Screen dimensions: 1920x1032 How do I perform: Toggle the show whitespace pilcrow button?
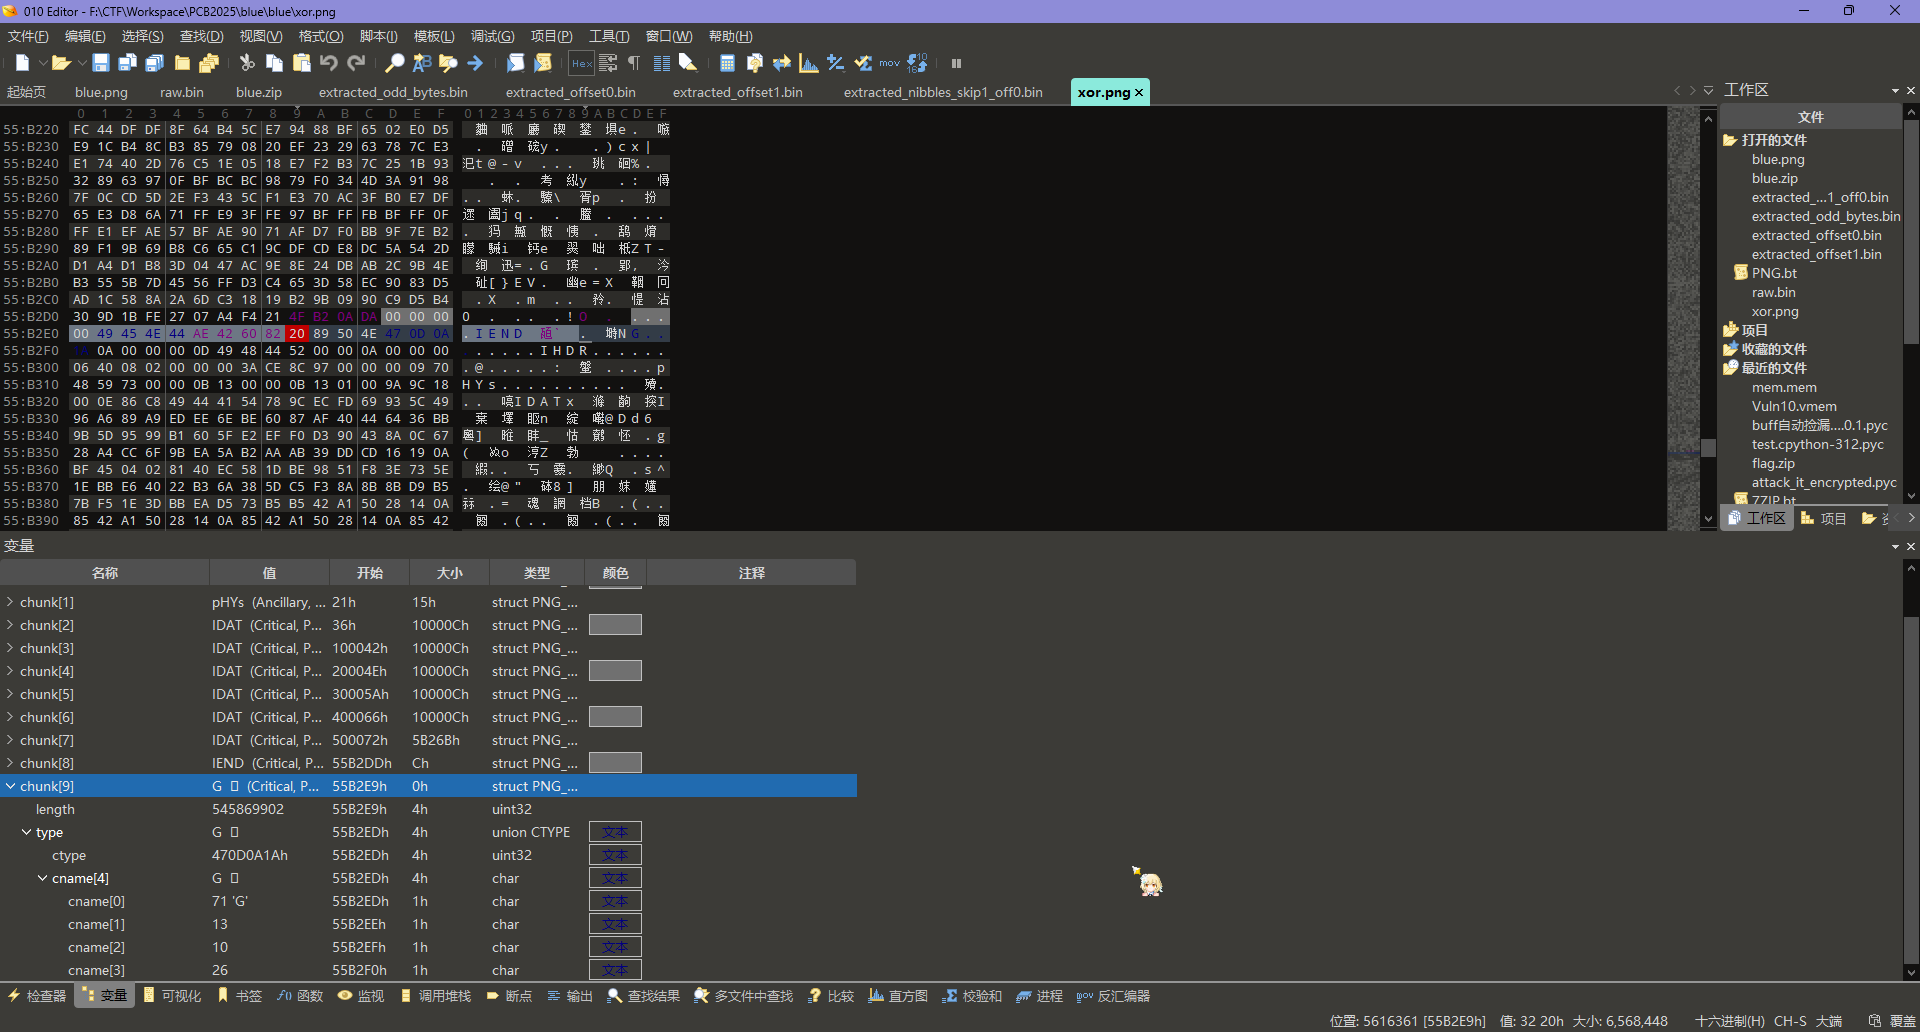pos(634,63)
